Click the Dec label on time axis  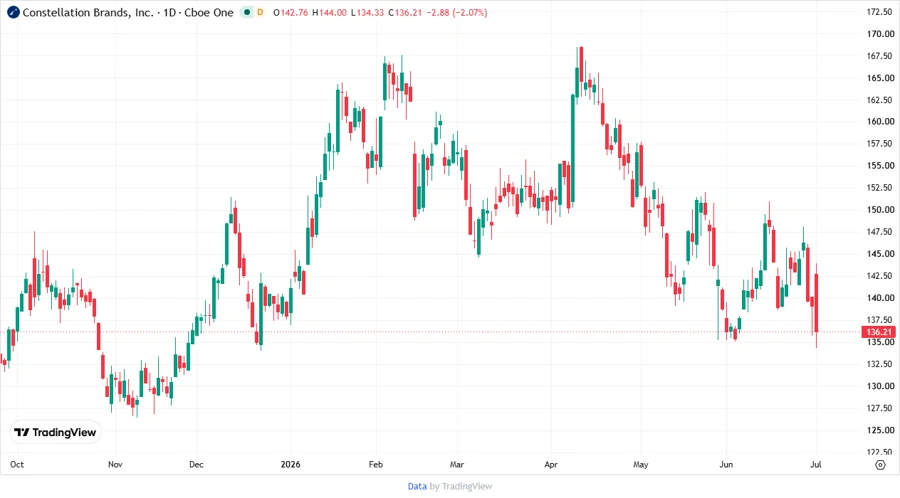(196, 464)
